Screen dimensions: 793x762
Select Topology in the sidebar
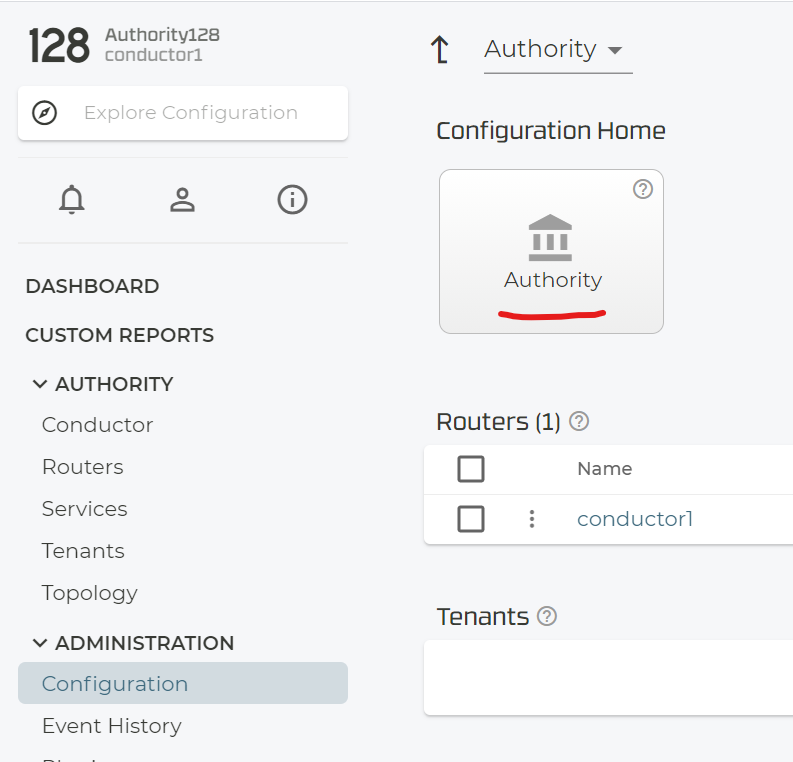(89, 593)
